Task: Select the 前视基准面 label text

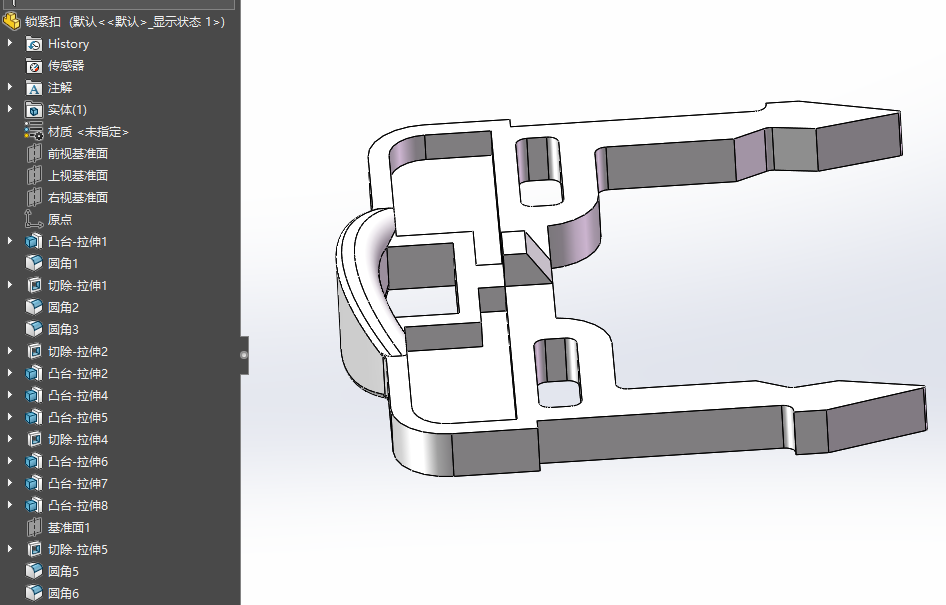Action: tap(78, 154)
